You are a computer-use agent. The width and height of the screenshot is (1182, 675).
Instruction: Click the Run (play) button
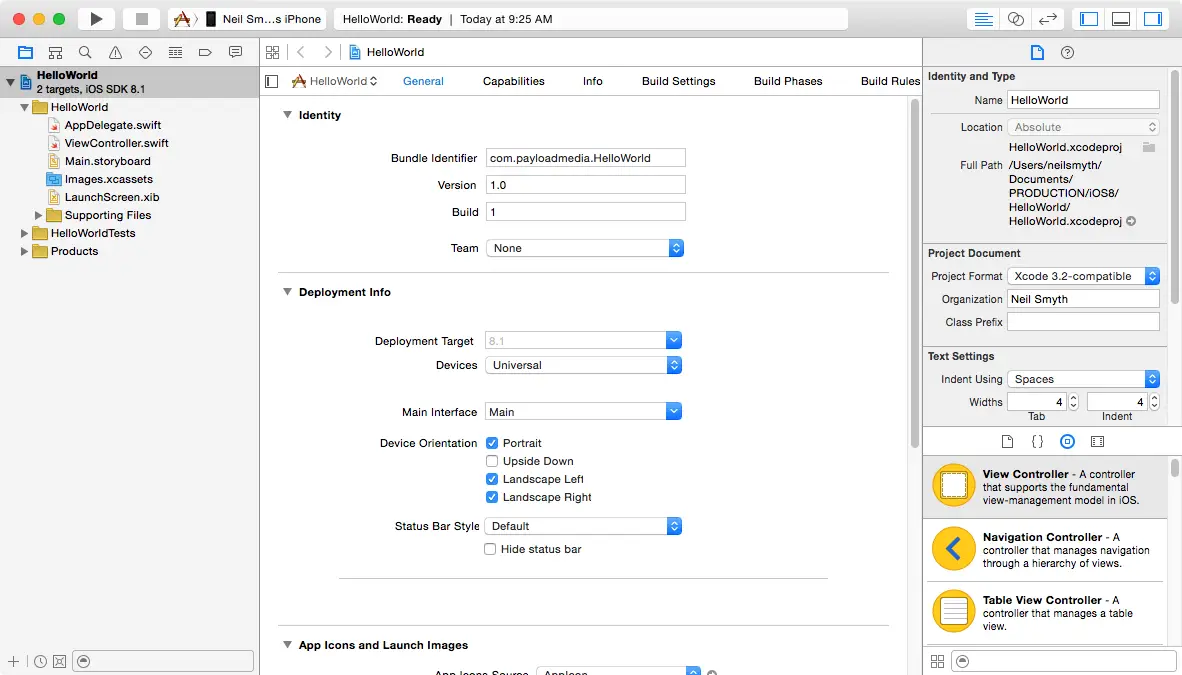pyautogui.click(x=96, y=19)
